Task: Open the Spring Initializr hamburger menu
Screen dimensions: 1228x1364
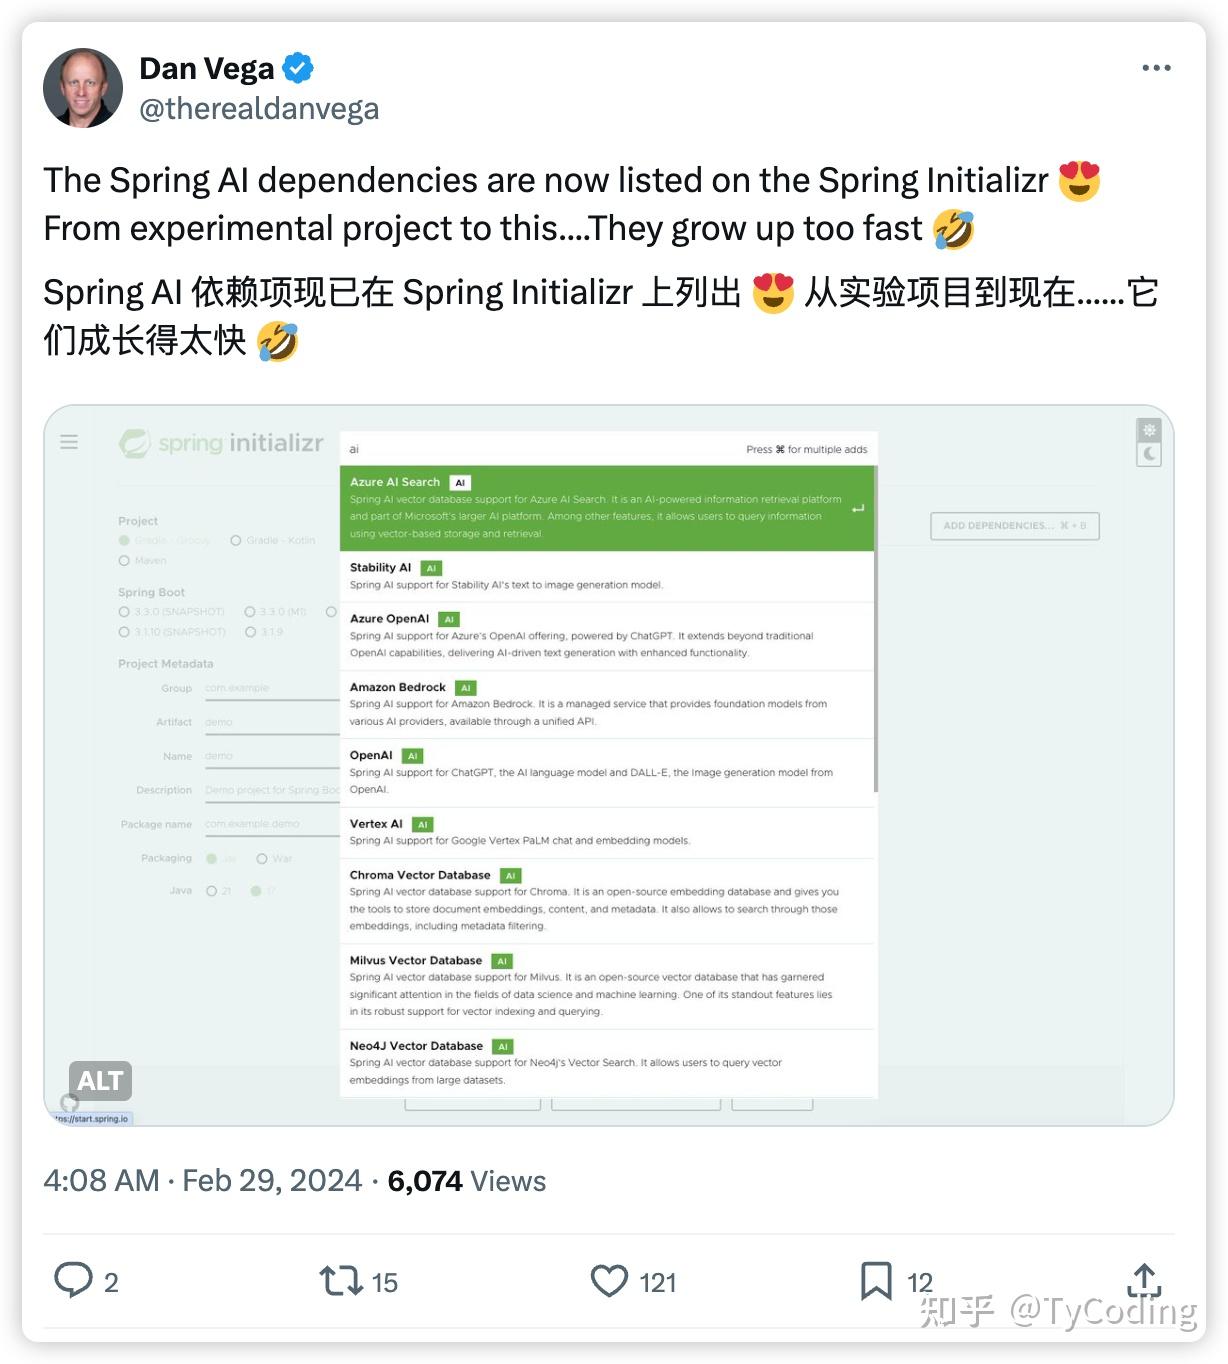Action: [x=69, y=442]
